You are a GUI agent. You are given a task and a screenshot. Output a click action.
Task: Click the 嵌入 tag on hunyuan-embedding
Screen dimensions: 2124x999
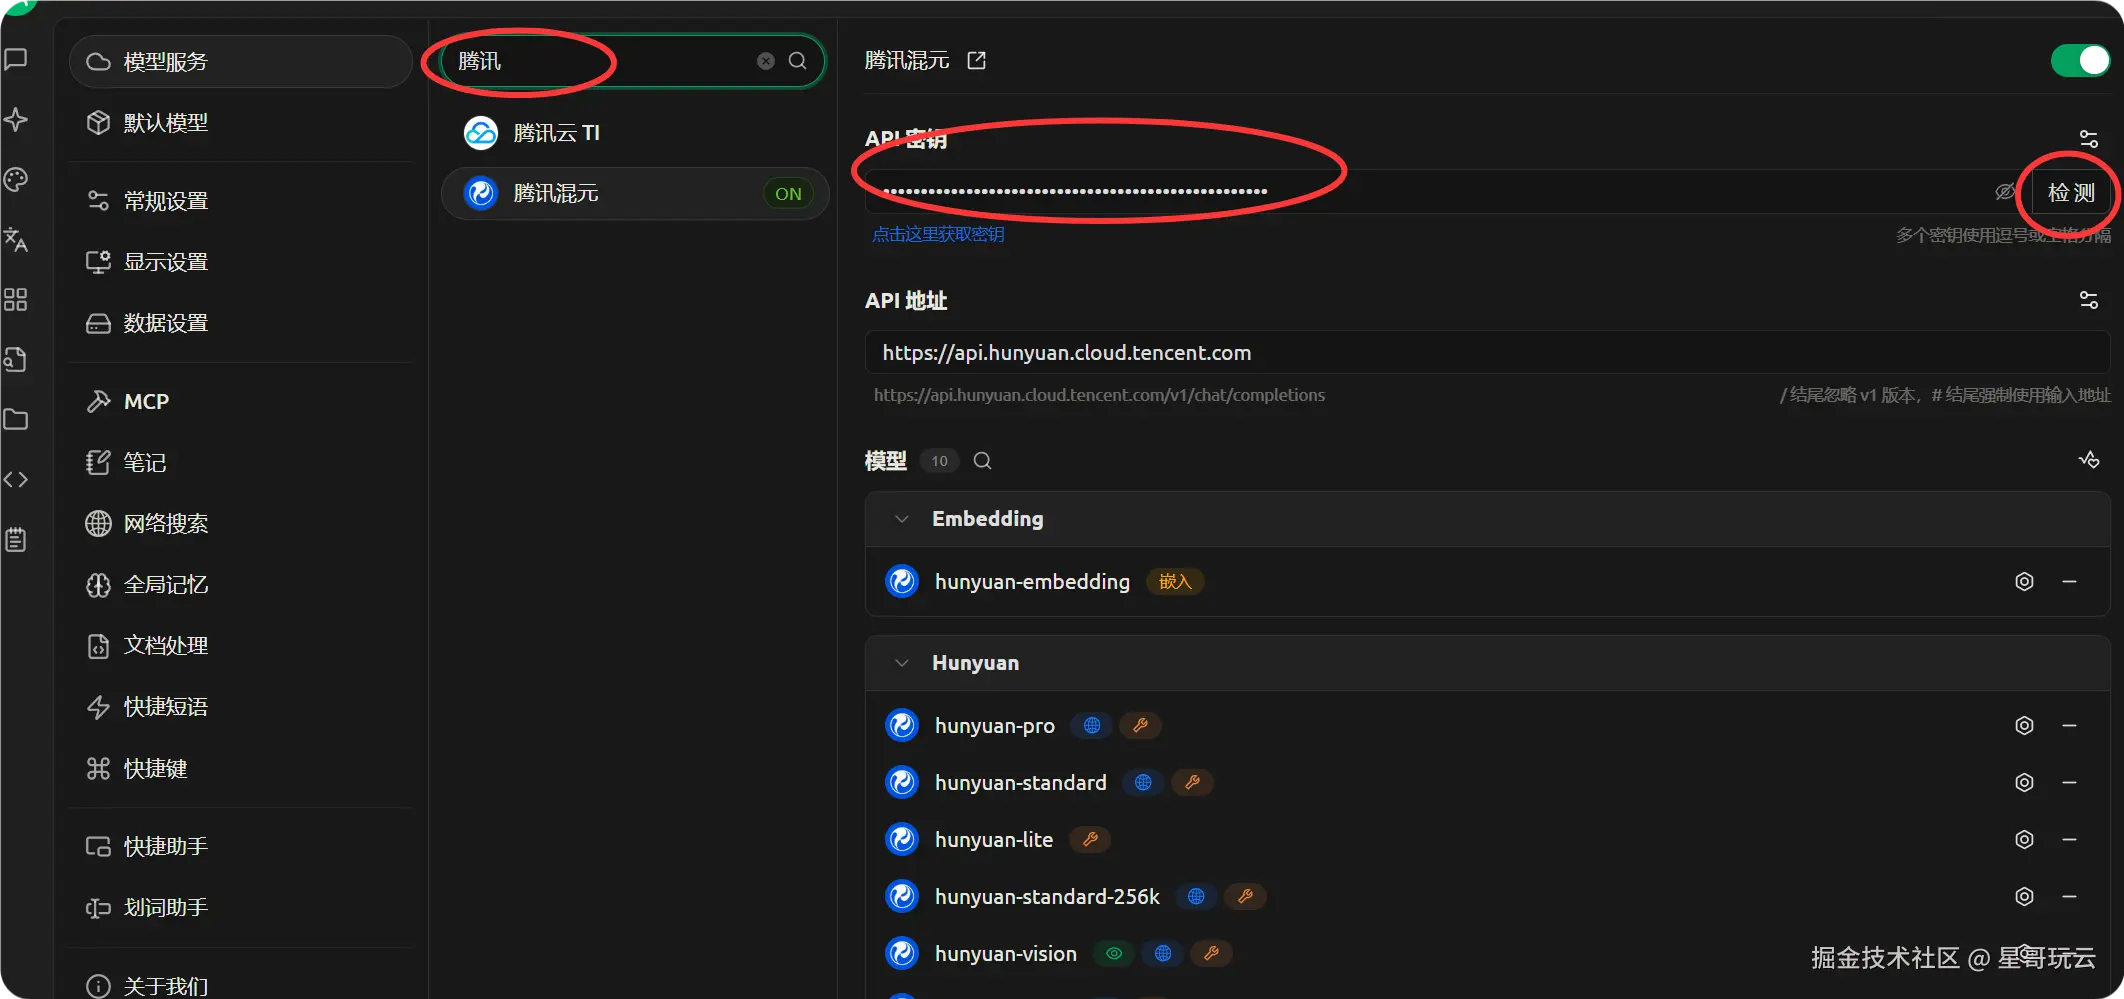point(1175,582)
